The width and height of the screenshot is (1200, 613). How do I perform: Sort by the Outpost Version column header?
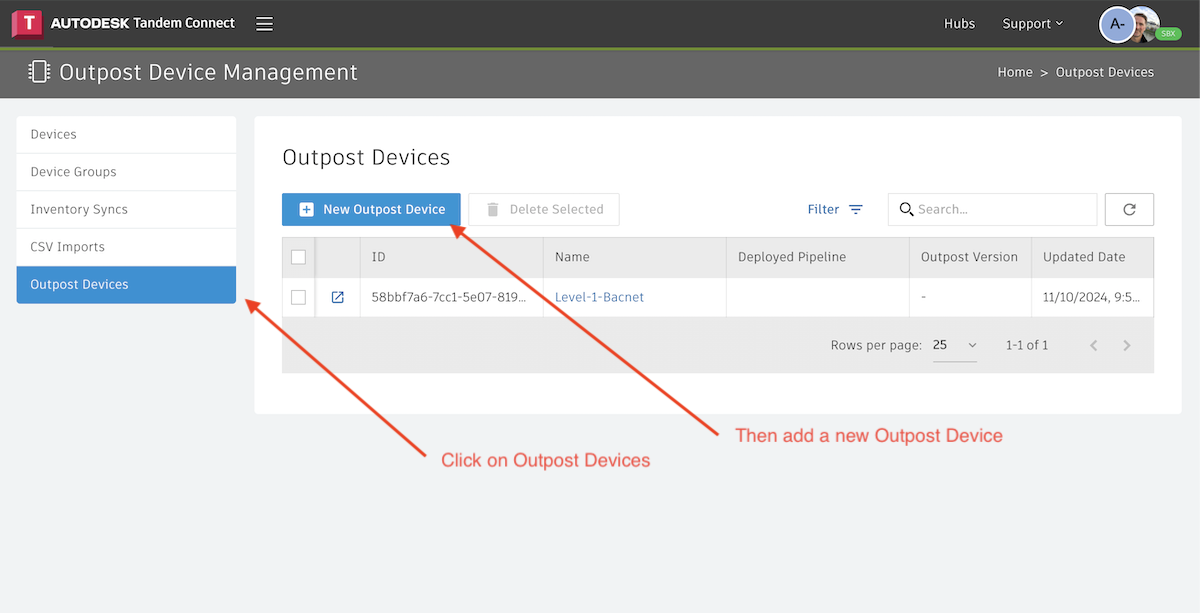[x=970, y=257]
